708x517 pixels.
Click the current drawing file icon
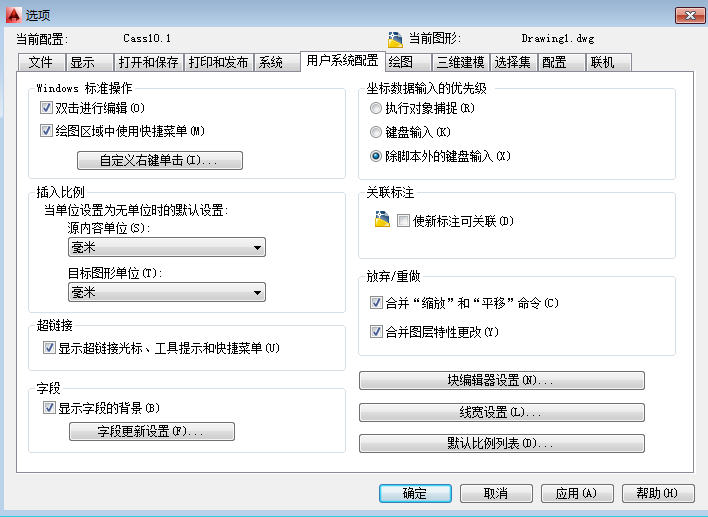(394, 39)
